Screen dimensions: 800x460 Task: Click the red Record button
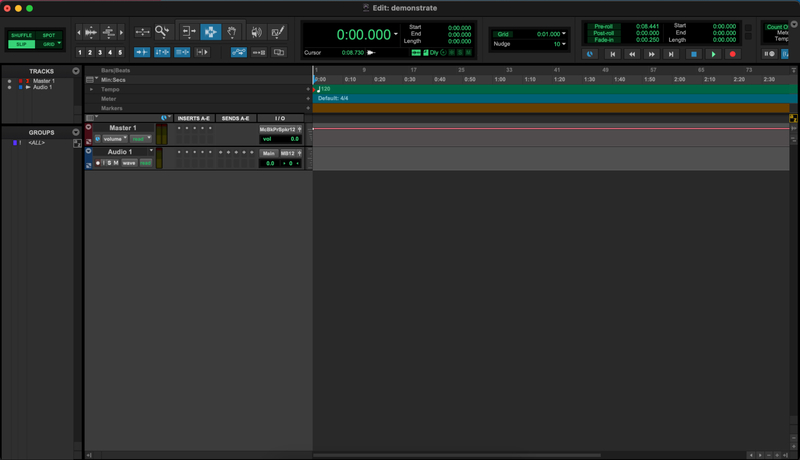[733, 54]
